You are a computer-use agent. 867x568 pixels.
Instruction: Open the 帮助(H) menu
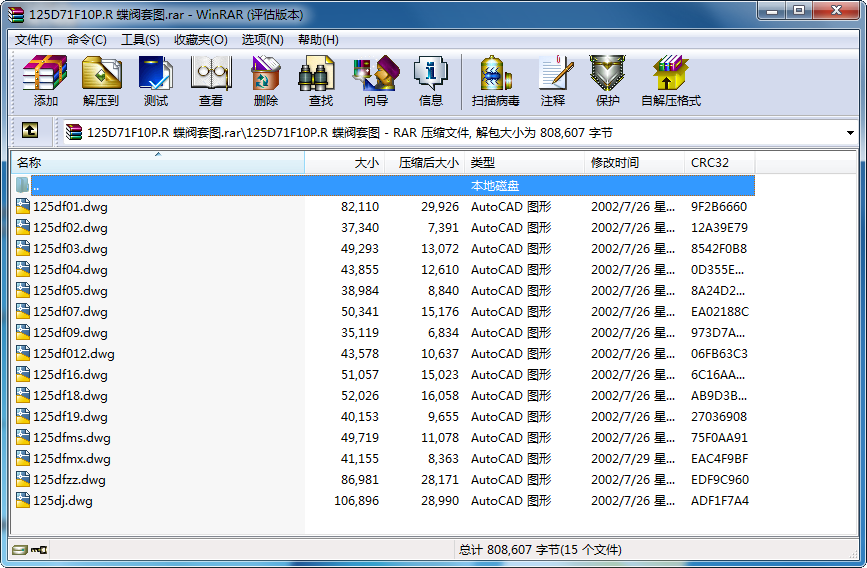318,40
